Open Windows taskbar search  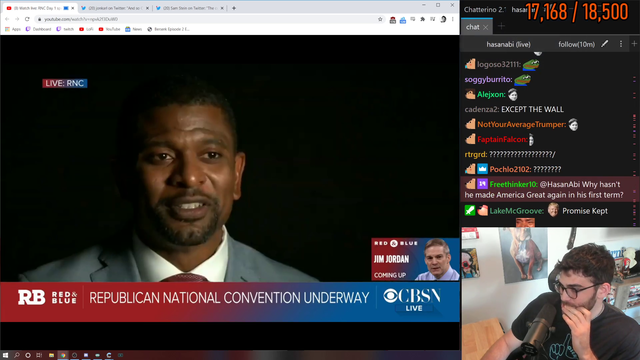pos(17,355)
